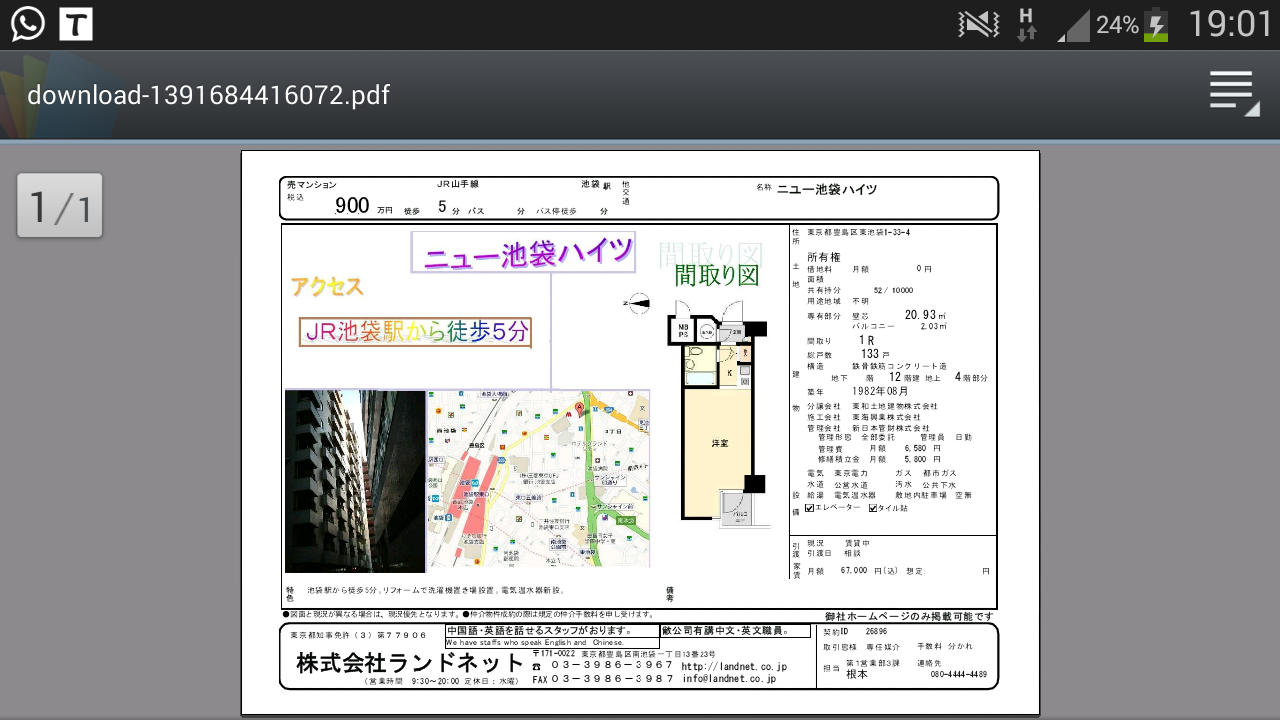Tap the 契約ID 26896 entry
The height and width of the screenshot is (720, 1280).
[855, 632]
